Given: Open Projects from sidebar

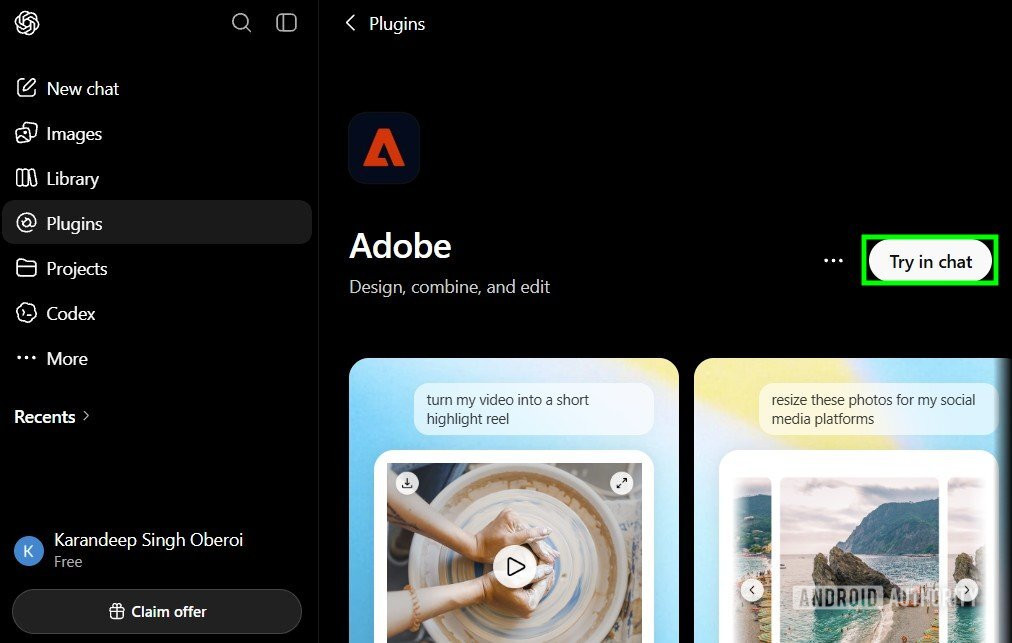Looking at the screenshot, I should point(157,268).
